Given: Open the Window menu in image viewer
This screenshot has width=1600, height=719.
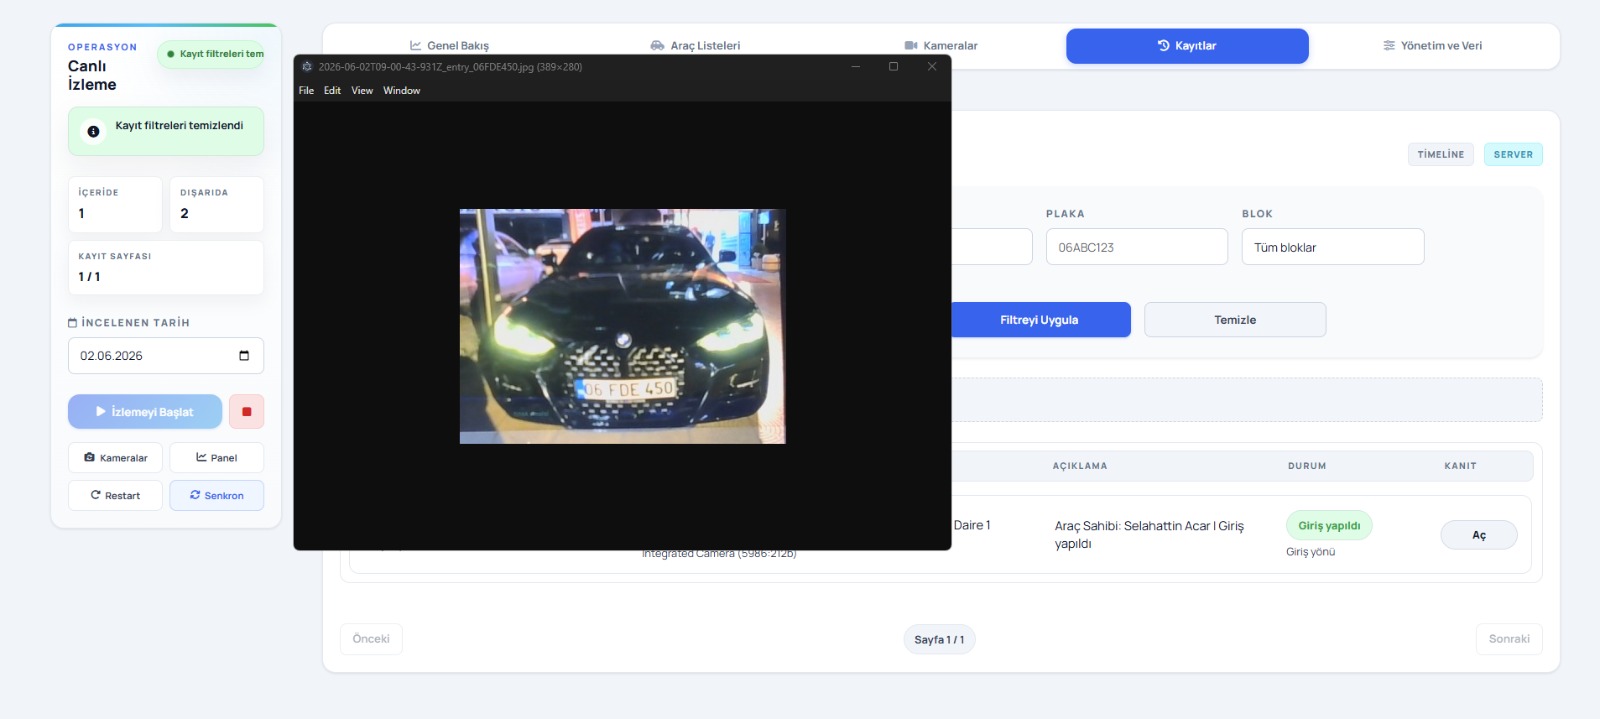Looking at the screenshot, I should (401, 91).
